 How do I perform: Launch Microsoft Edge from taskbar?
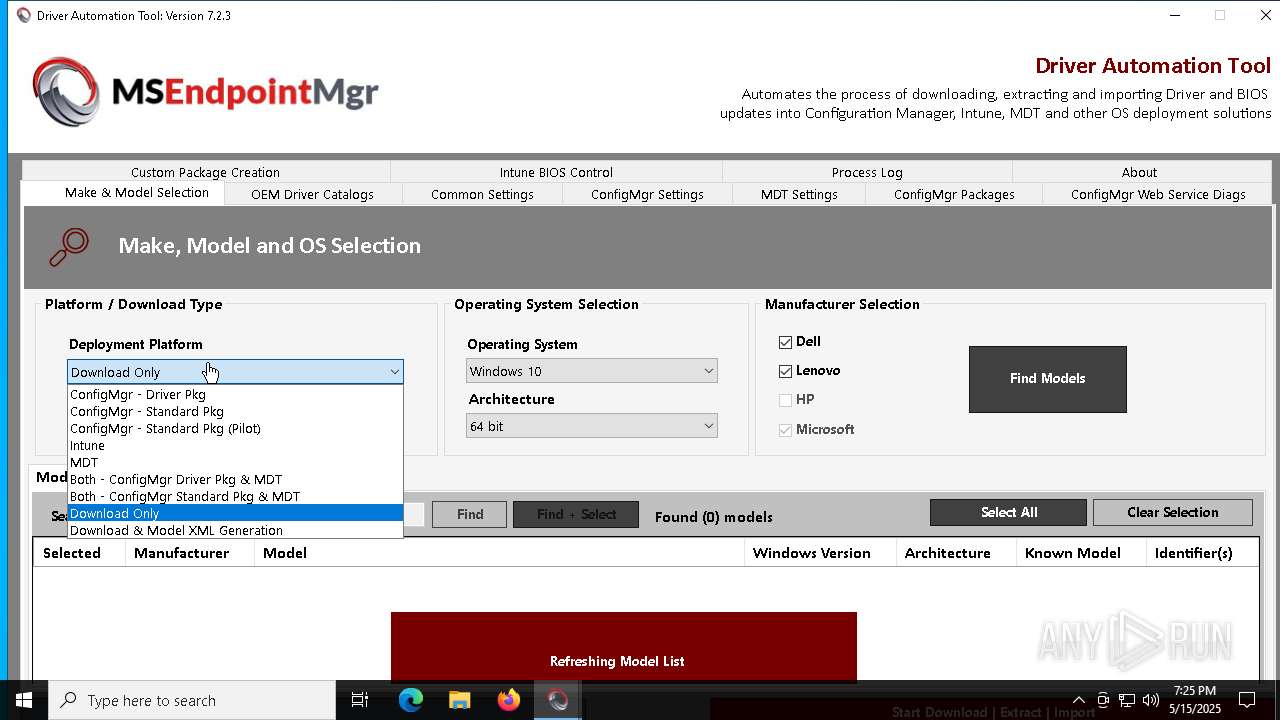pyautogui.click(x=411, y=700)
